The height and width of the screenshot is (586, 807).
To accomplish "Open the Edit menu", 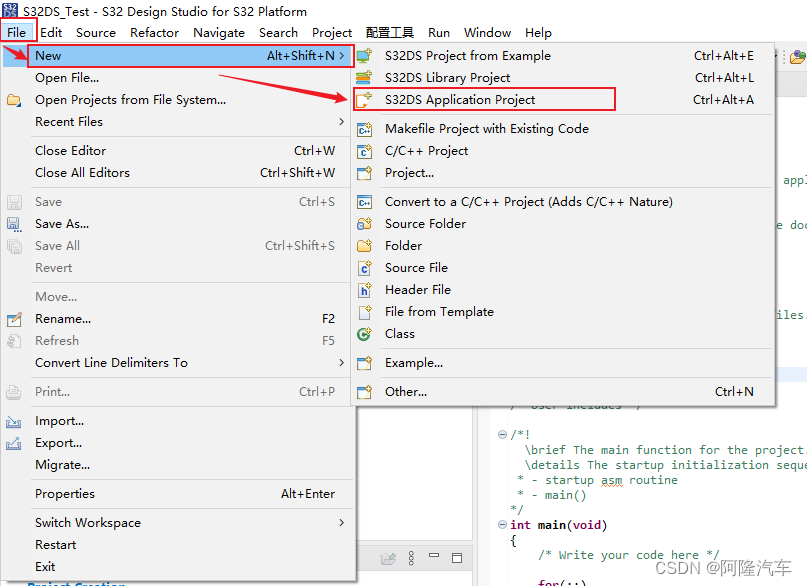I will coord(51,32).
